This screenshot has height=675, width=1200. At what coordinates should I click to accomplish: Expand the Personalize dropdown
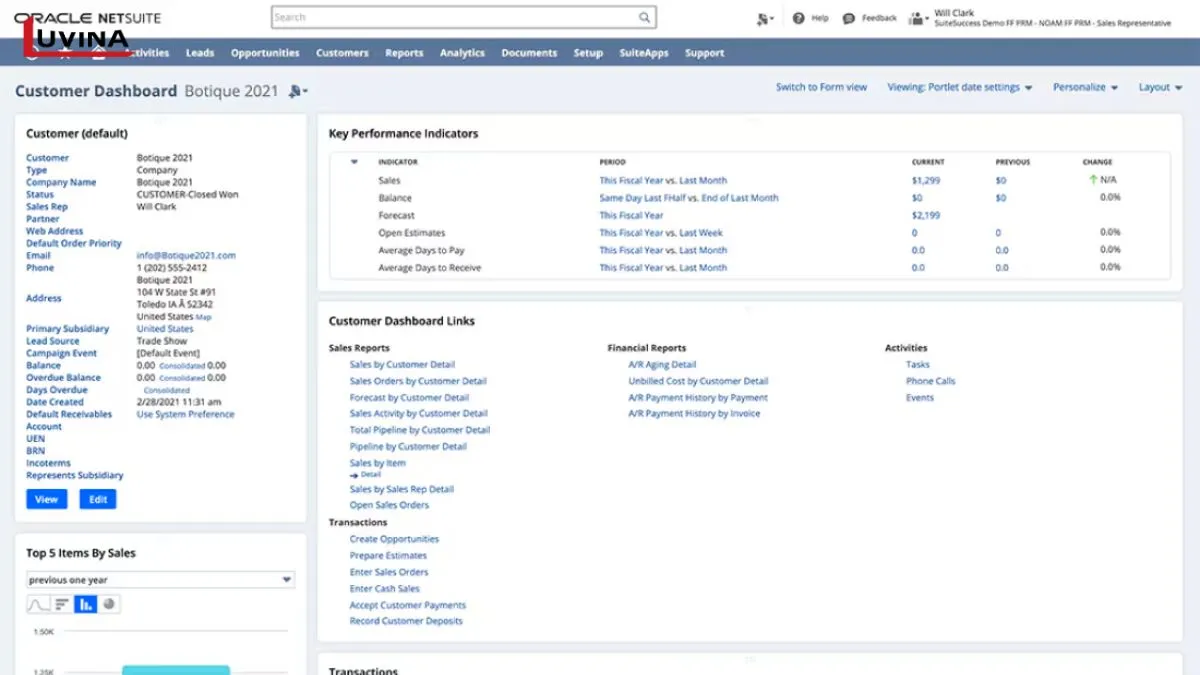pyautogui.click(x=1085, y=88)
